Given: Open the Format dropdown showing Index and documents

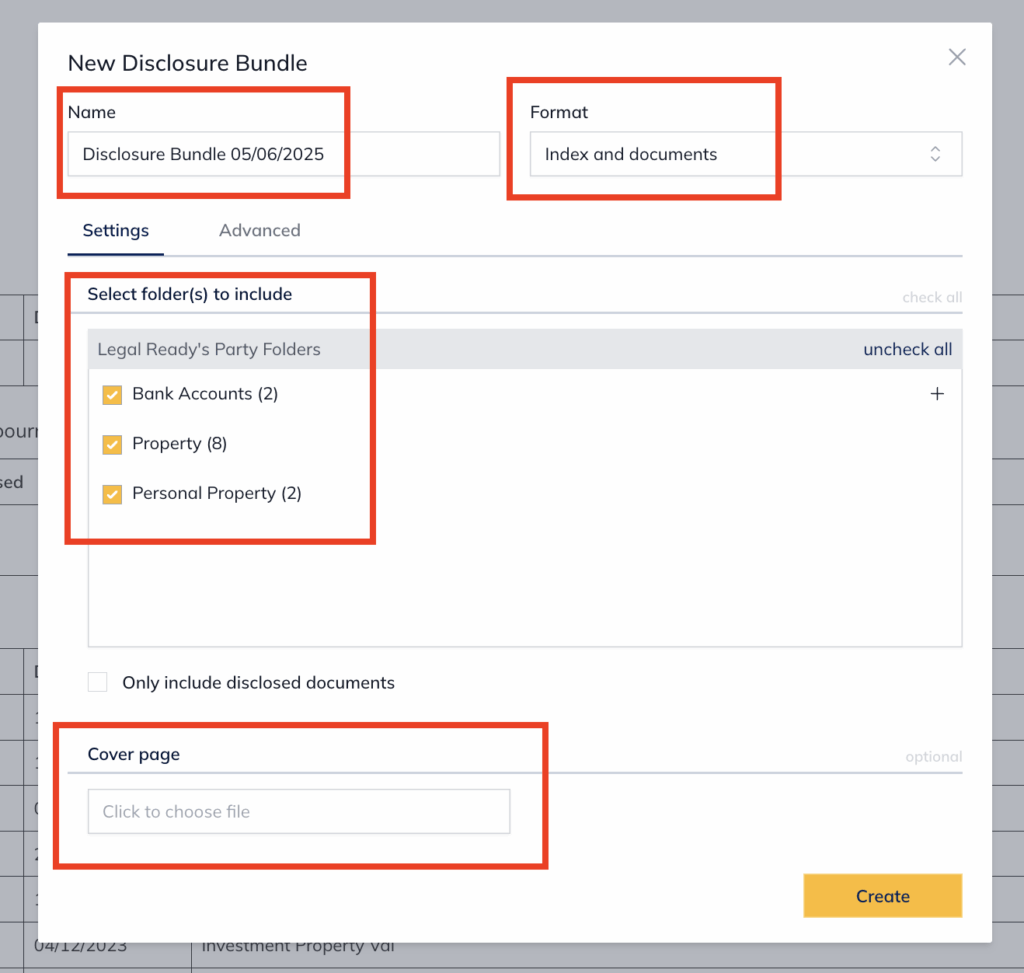Looking at the screenshot, I should point(745,154).
